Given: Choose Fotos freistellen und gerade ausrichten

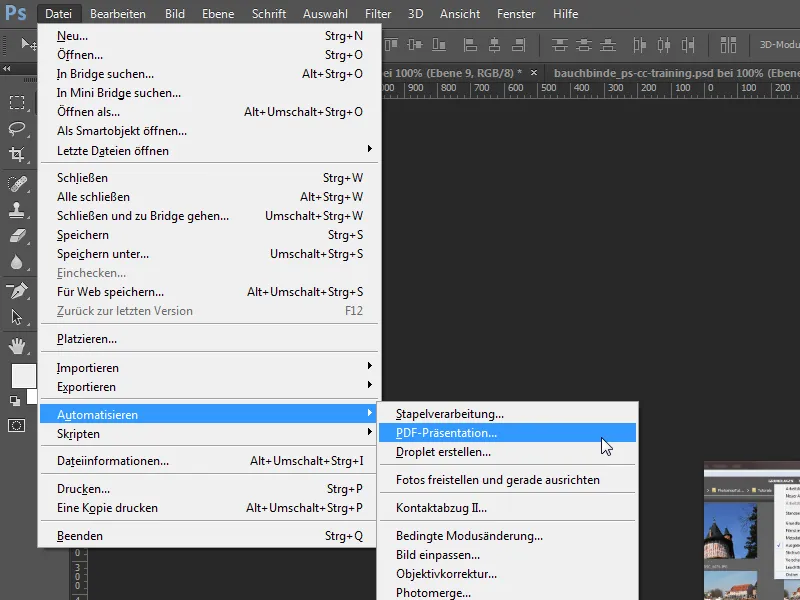Looking at the screenshot, I should tap(507, 480).
